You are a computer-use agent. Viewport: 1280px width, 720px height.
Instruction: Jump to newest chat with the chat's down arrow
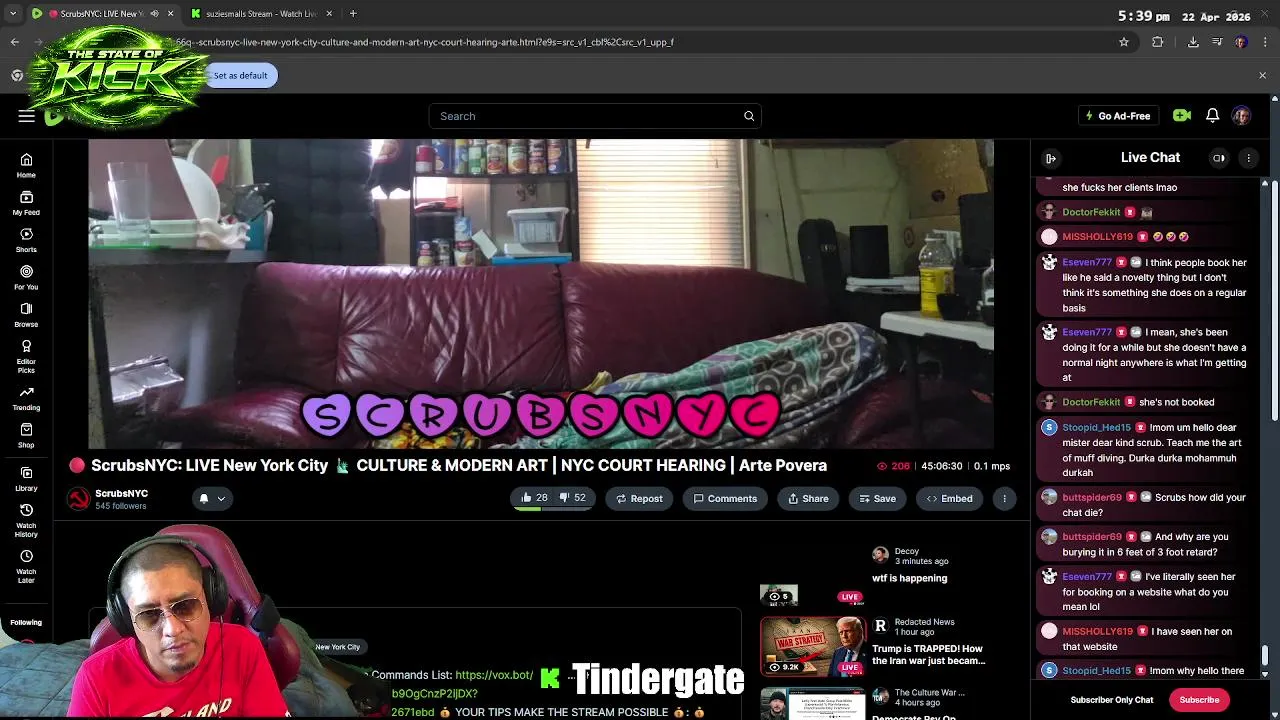[1265, 675]
